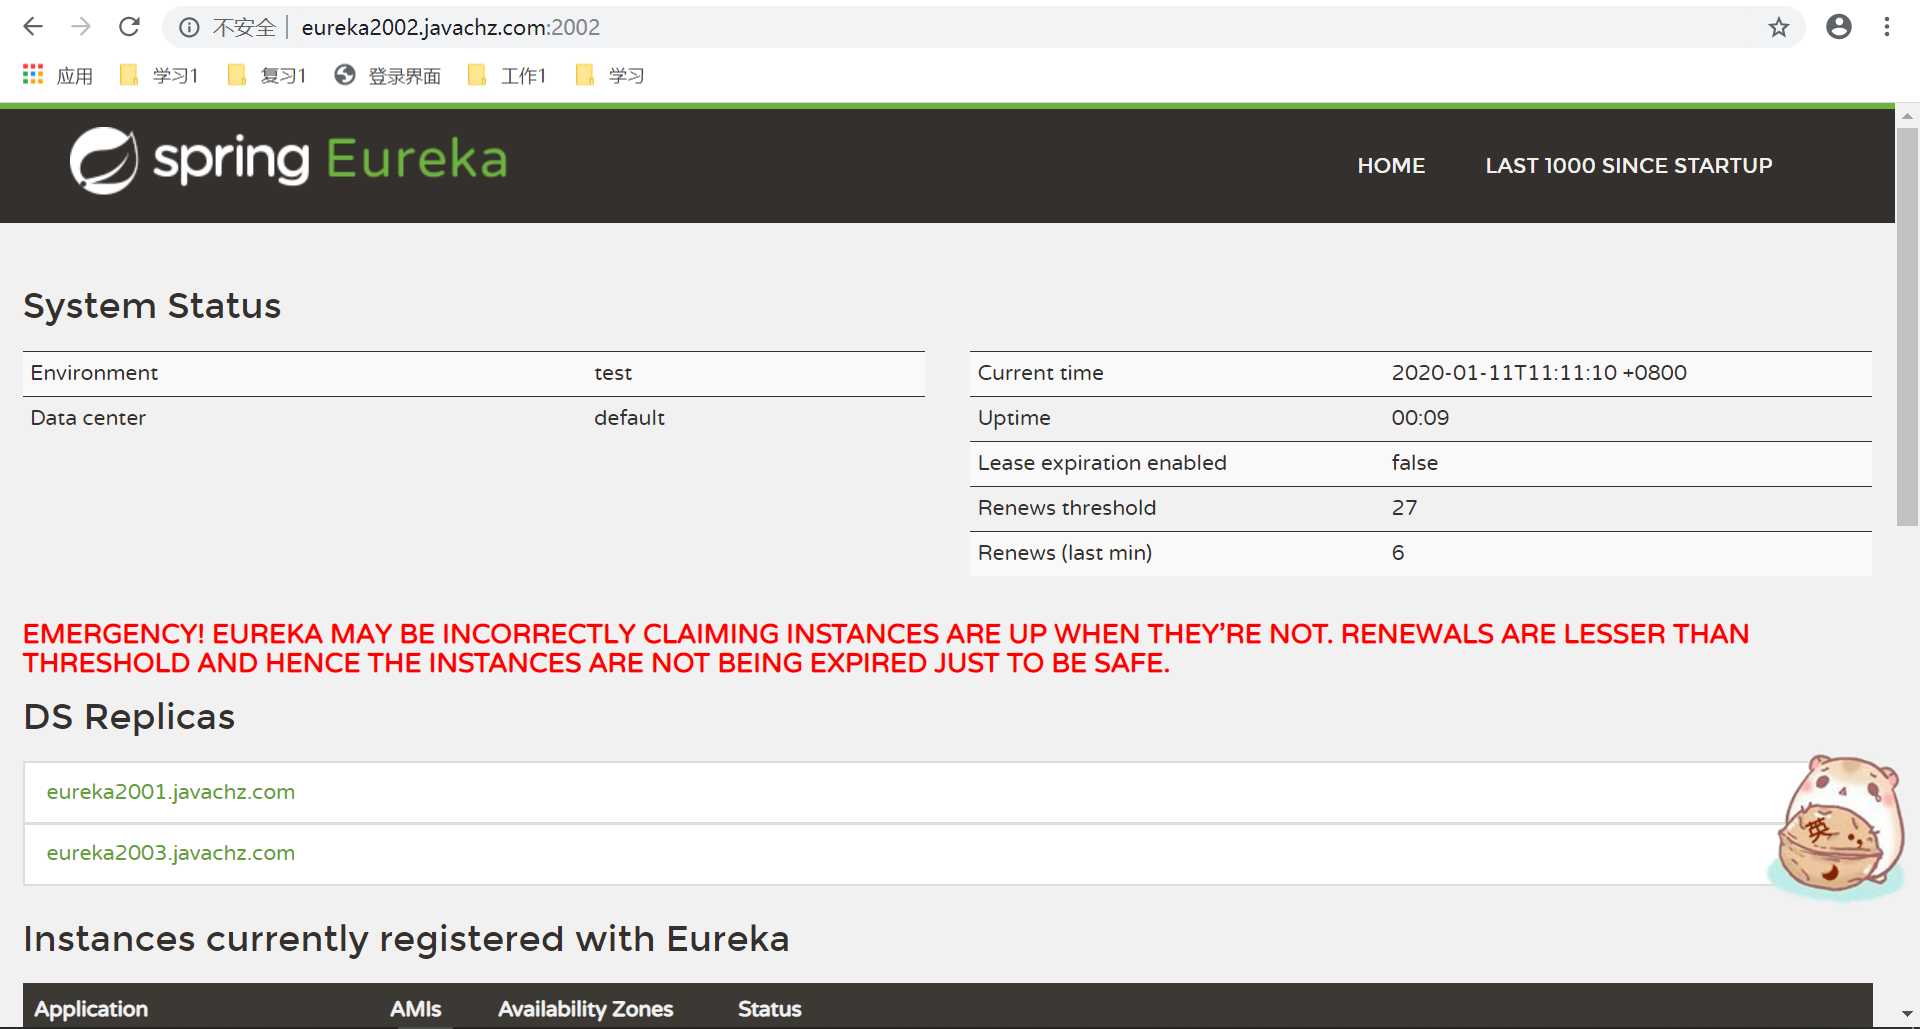
Task: Open the 工作1 bookmark folder
Action: tap(507, 75)
